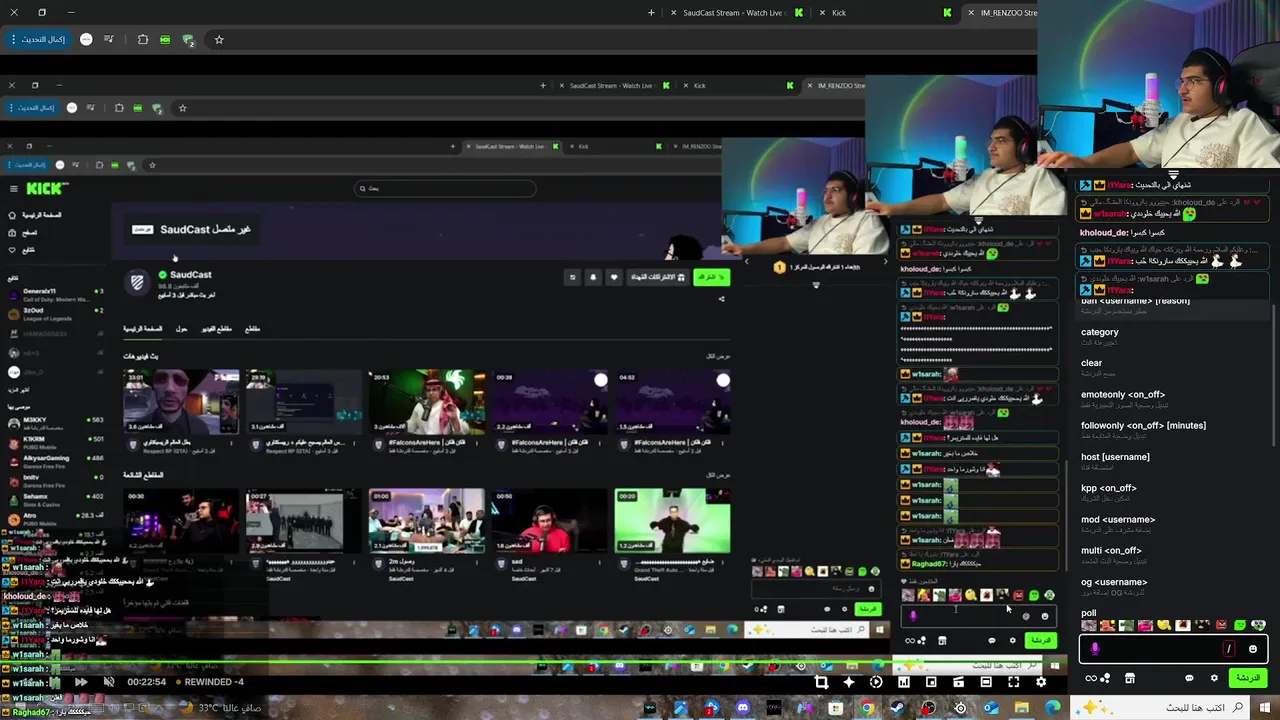
Task: Click the gift subscriptions button beside follow
Action: pos(658,277)
